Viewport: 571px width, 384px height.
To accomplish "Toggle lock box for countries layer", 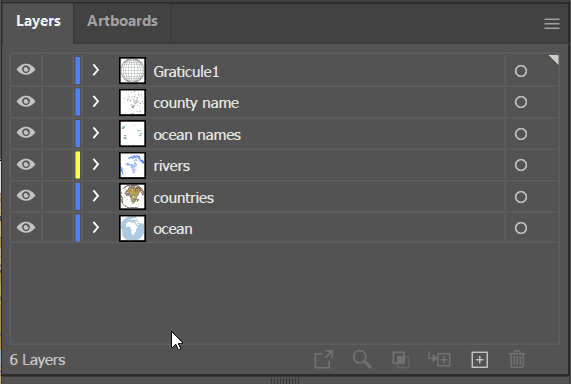I will click(x=58, y=197).
